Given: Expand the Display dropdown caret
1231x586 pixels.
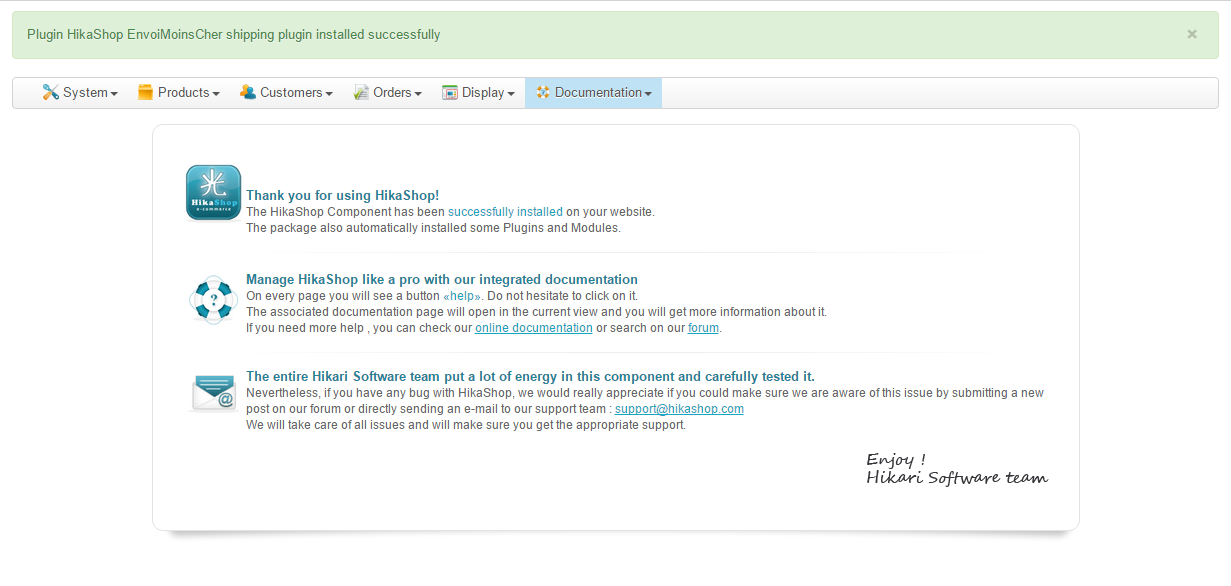Looking at the screenshot, I should (x=511, y=94).
